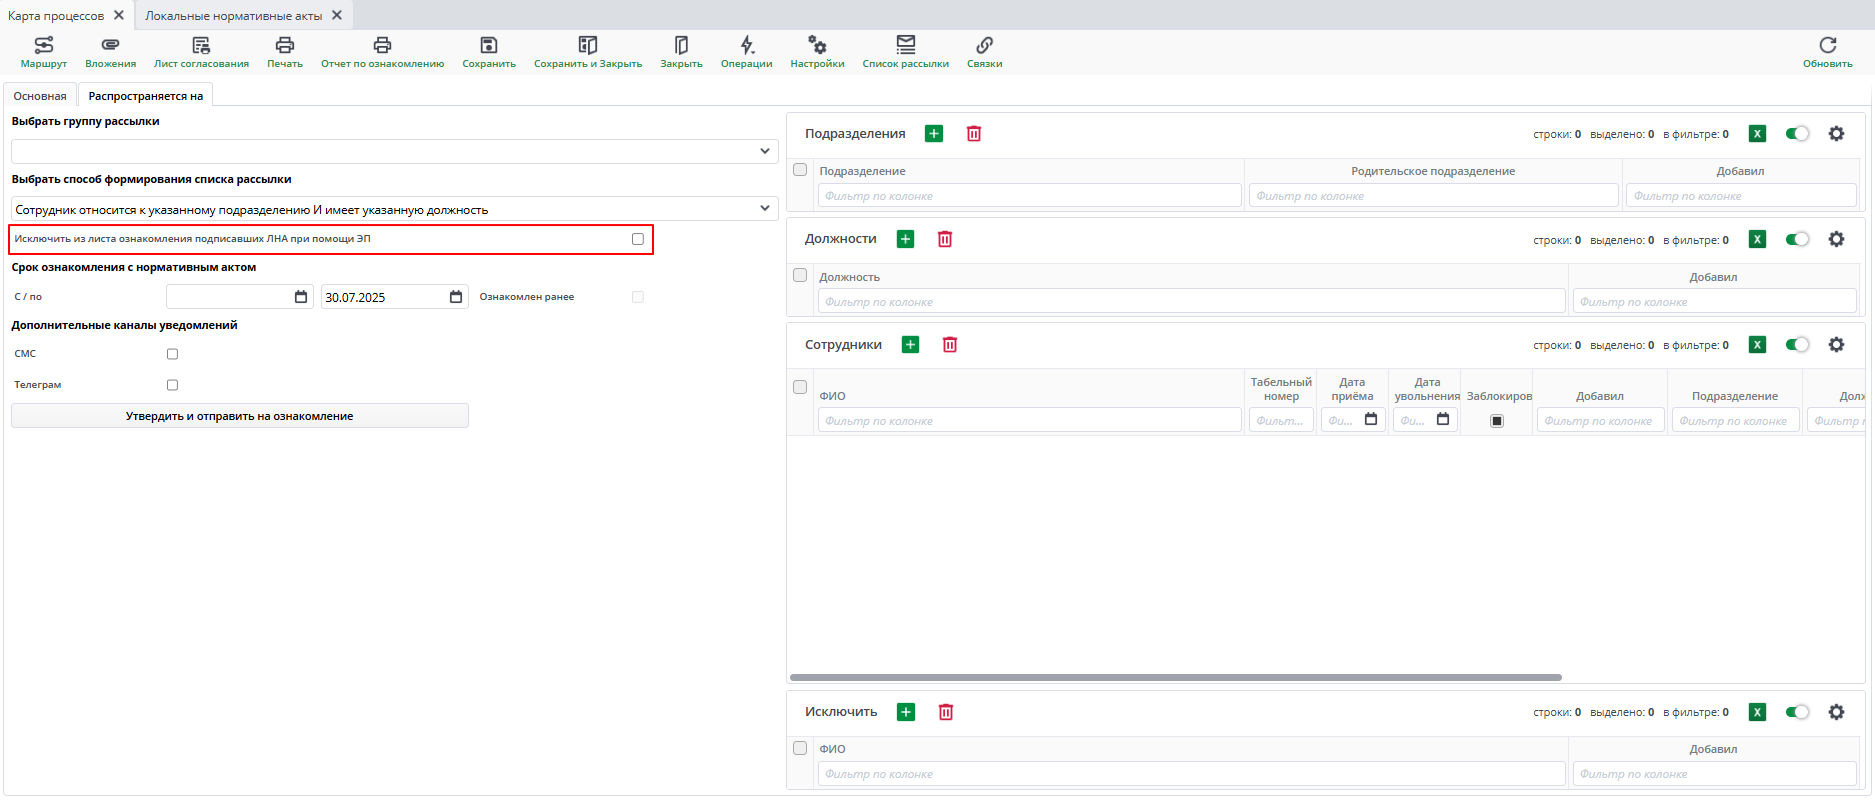Close the Локальные нормативные акты tab
1875x801 pixels.
(x=337, y=15)
